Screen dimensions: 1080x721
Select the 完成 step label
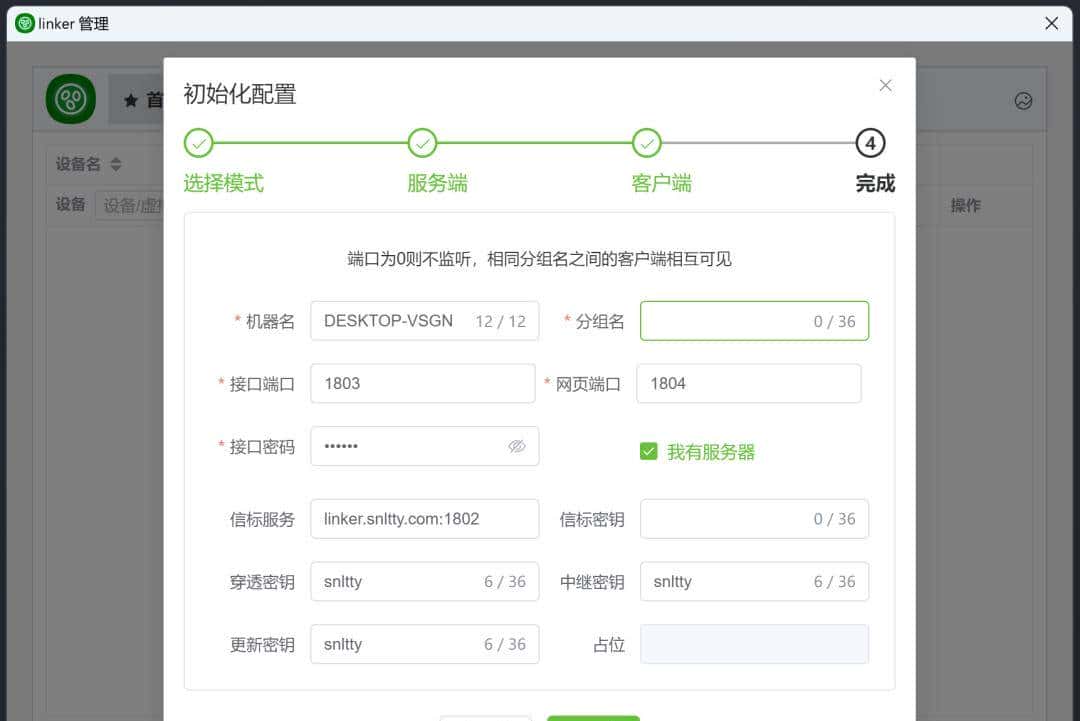coord(877,184)
